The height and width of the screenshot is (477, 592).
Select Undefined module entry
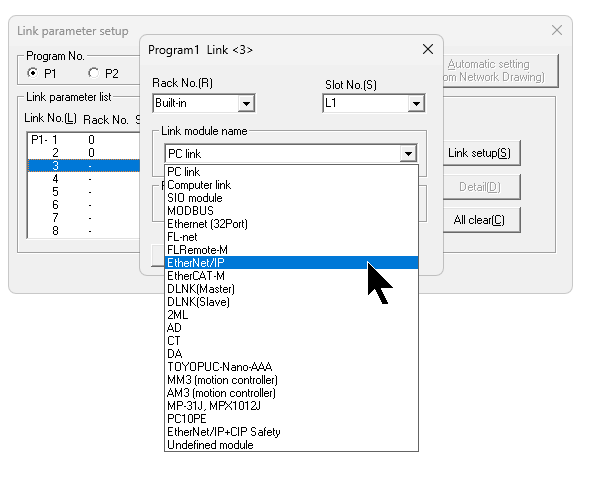[x=291, y=445]
